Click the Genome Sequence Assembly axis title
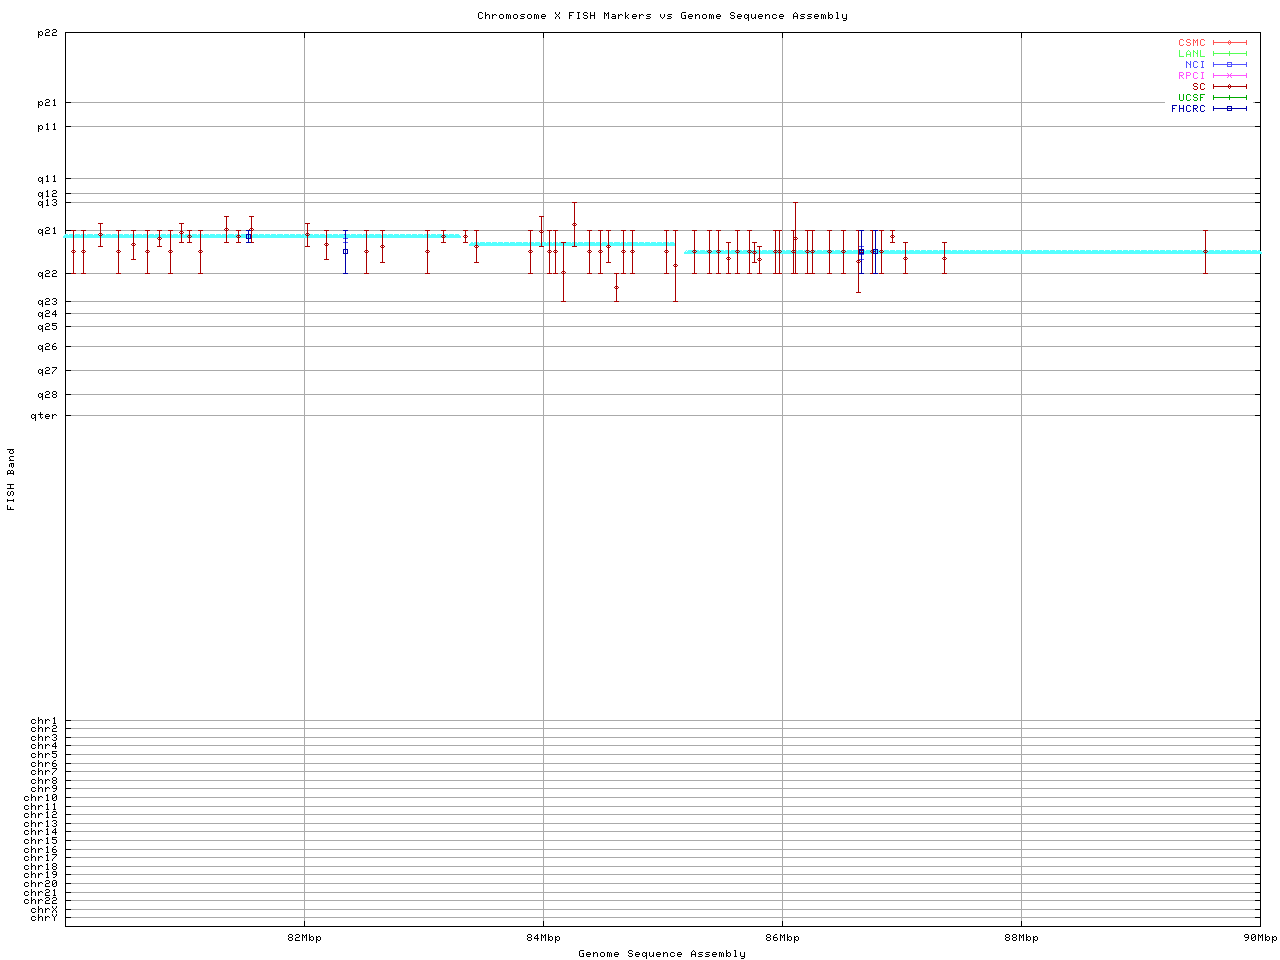The width and height of the screenshot is (1280, 960). [662, 954]
